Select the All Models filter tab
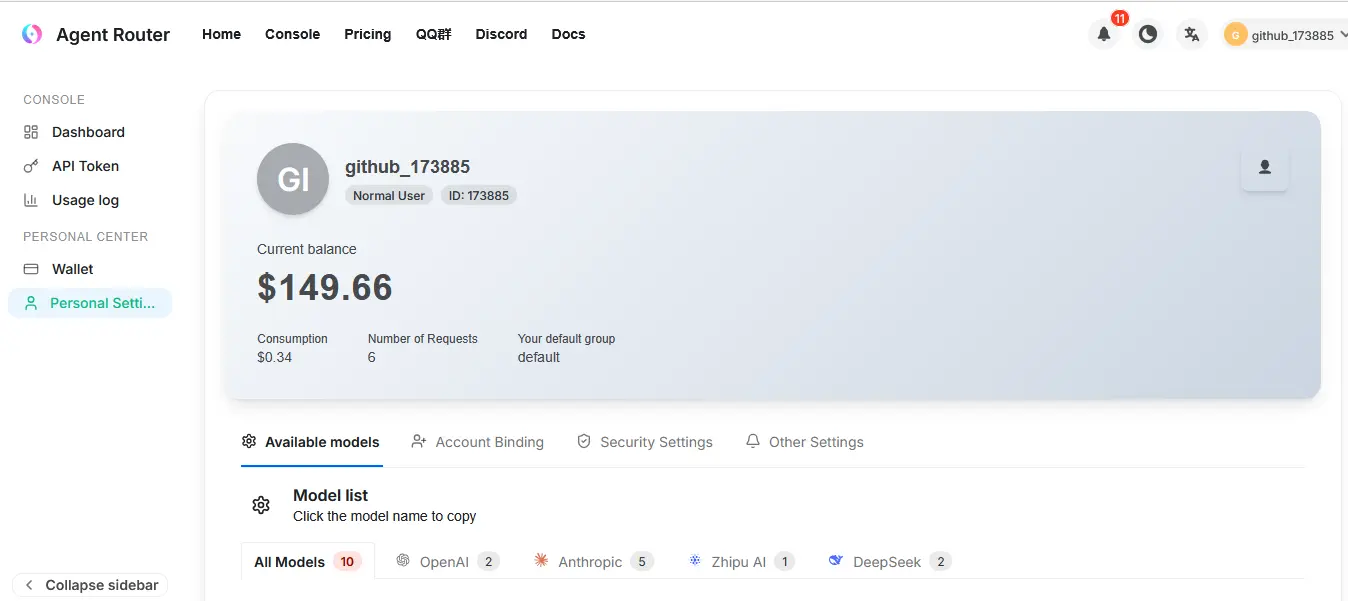Image resolution: width=1348 pixels, height=601 pixels. click(308, 561)
